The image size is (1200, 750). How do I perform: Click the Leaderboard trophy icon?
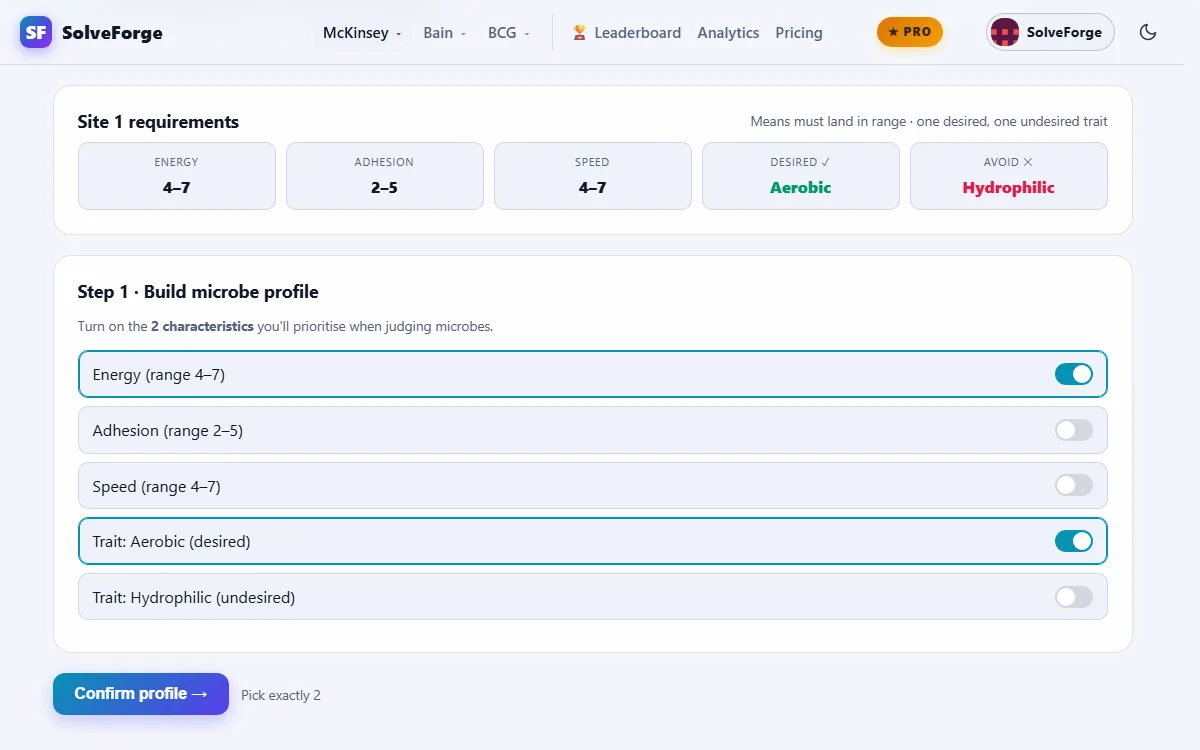(x=580, y=33)
